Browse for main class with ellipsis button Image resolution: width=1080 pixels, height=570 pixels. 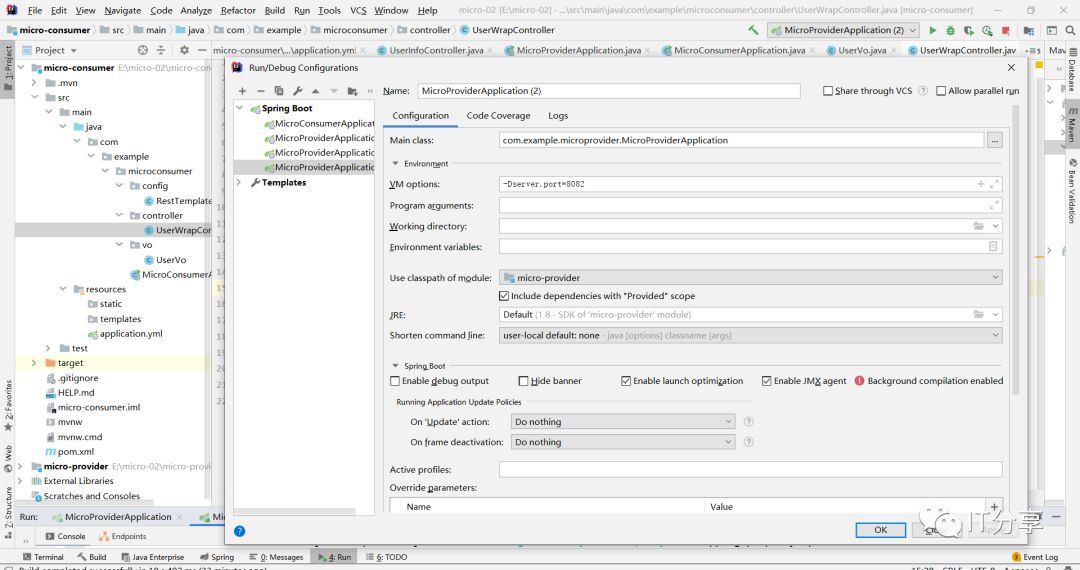pos(995,140)
